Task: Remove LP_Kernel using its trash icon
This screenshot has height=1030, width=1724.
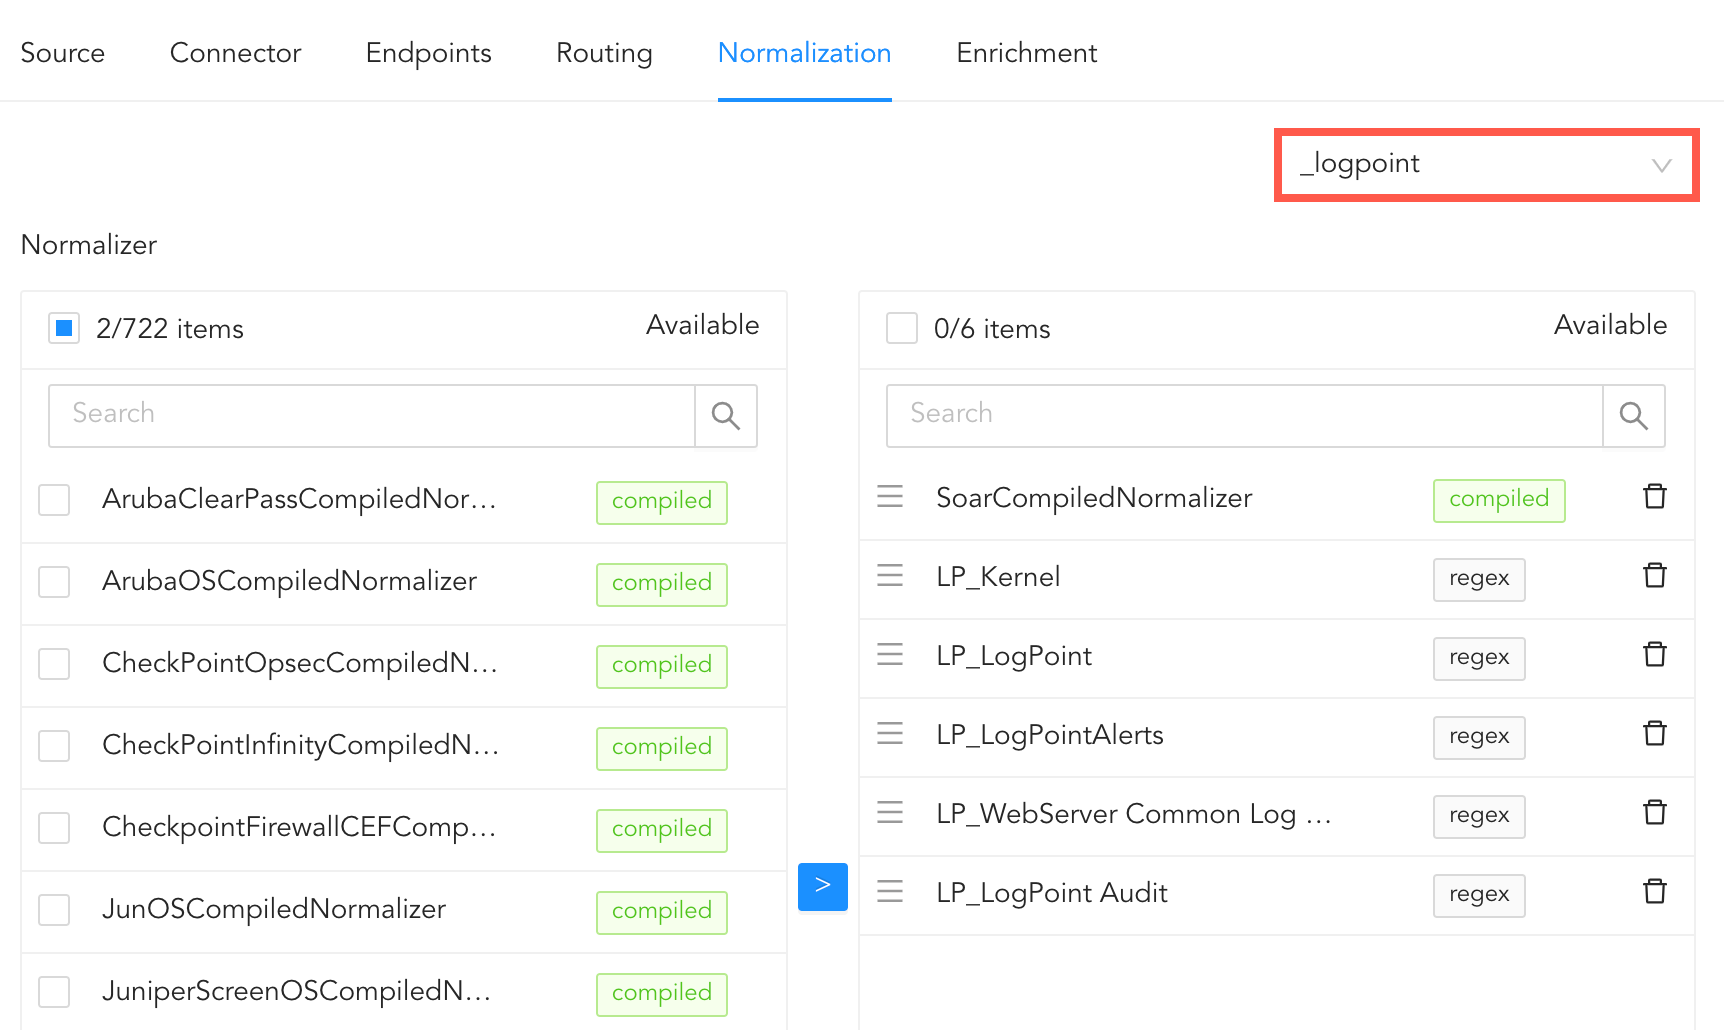Action: (x=1655, y=576)
